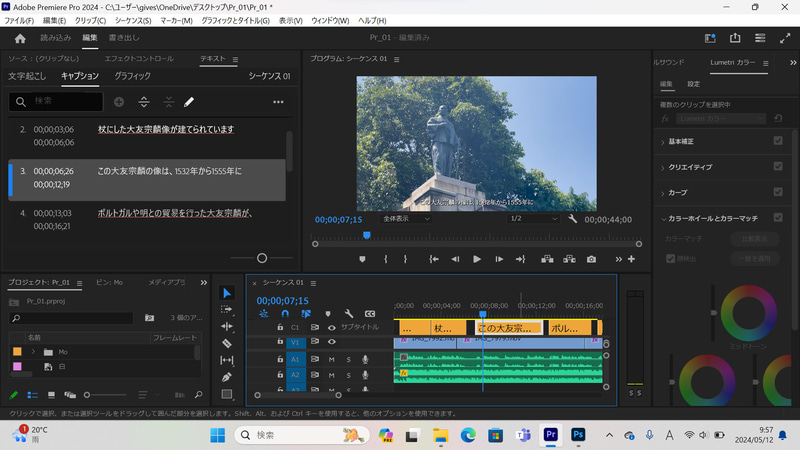Select the この大友宗… caption clip on timeline
800x450 pixels.
(509, 328)
